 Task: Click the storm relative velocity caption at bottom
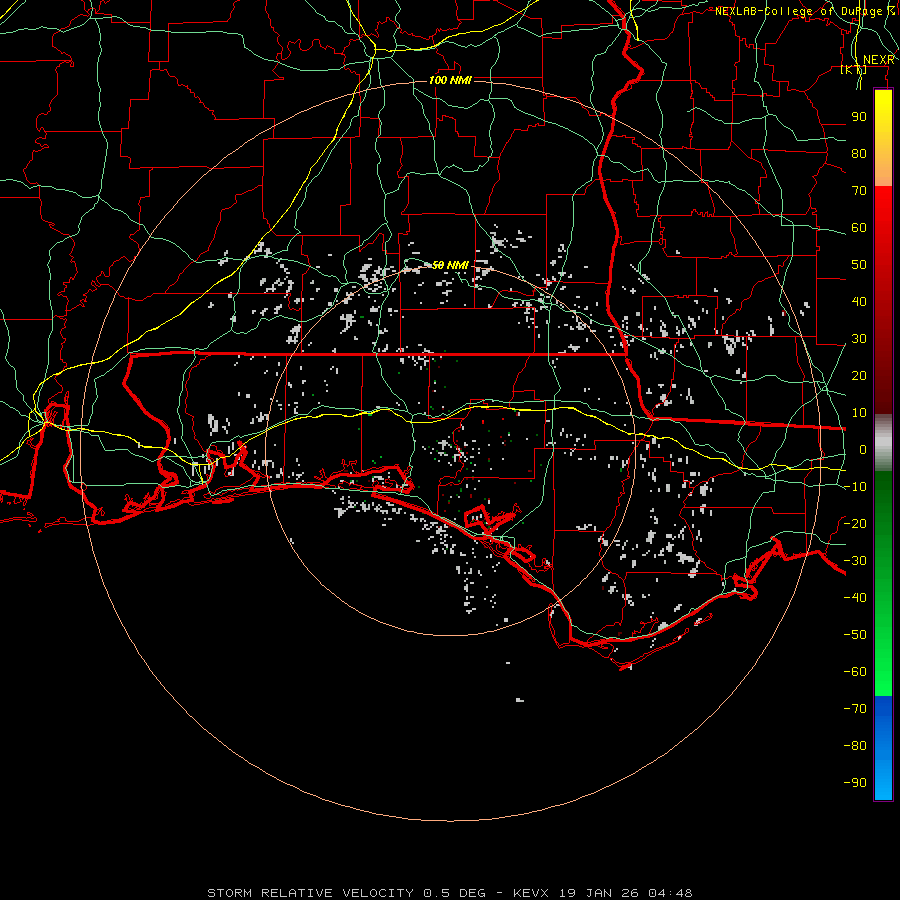tap(449, 893)
